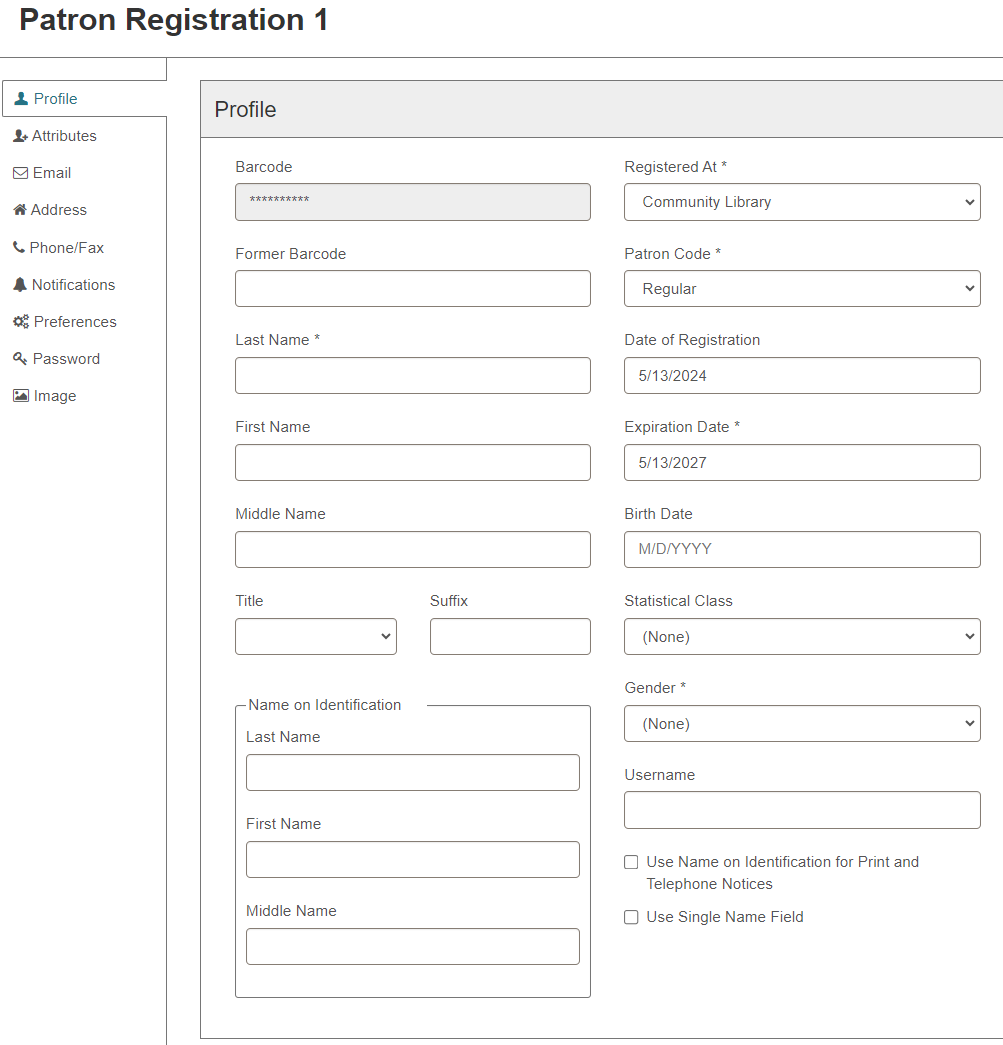Image resolution: width=1003 pixels, height=1045 pixels.
Task: Check the Use Single Name Field box
Action: tap(631, 917)
